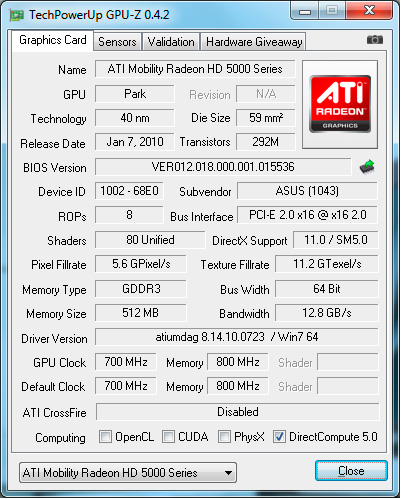Click the "Pixel Fillrate" label

point(59,265)
